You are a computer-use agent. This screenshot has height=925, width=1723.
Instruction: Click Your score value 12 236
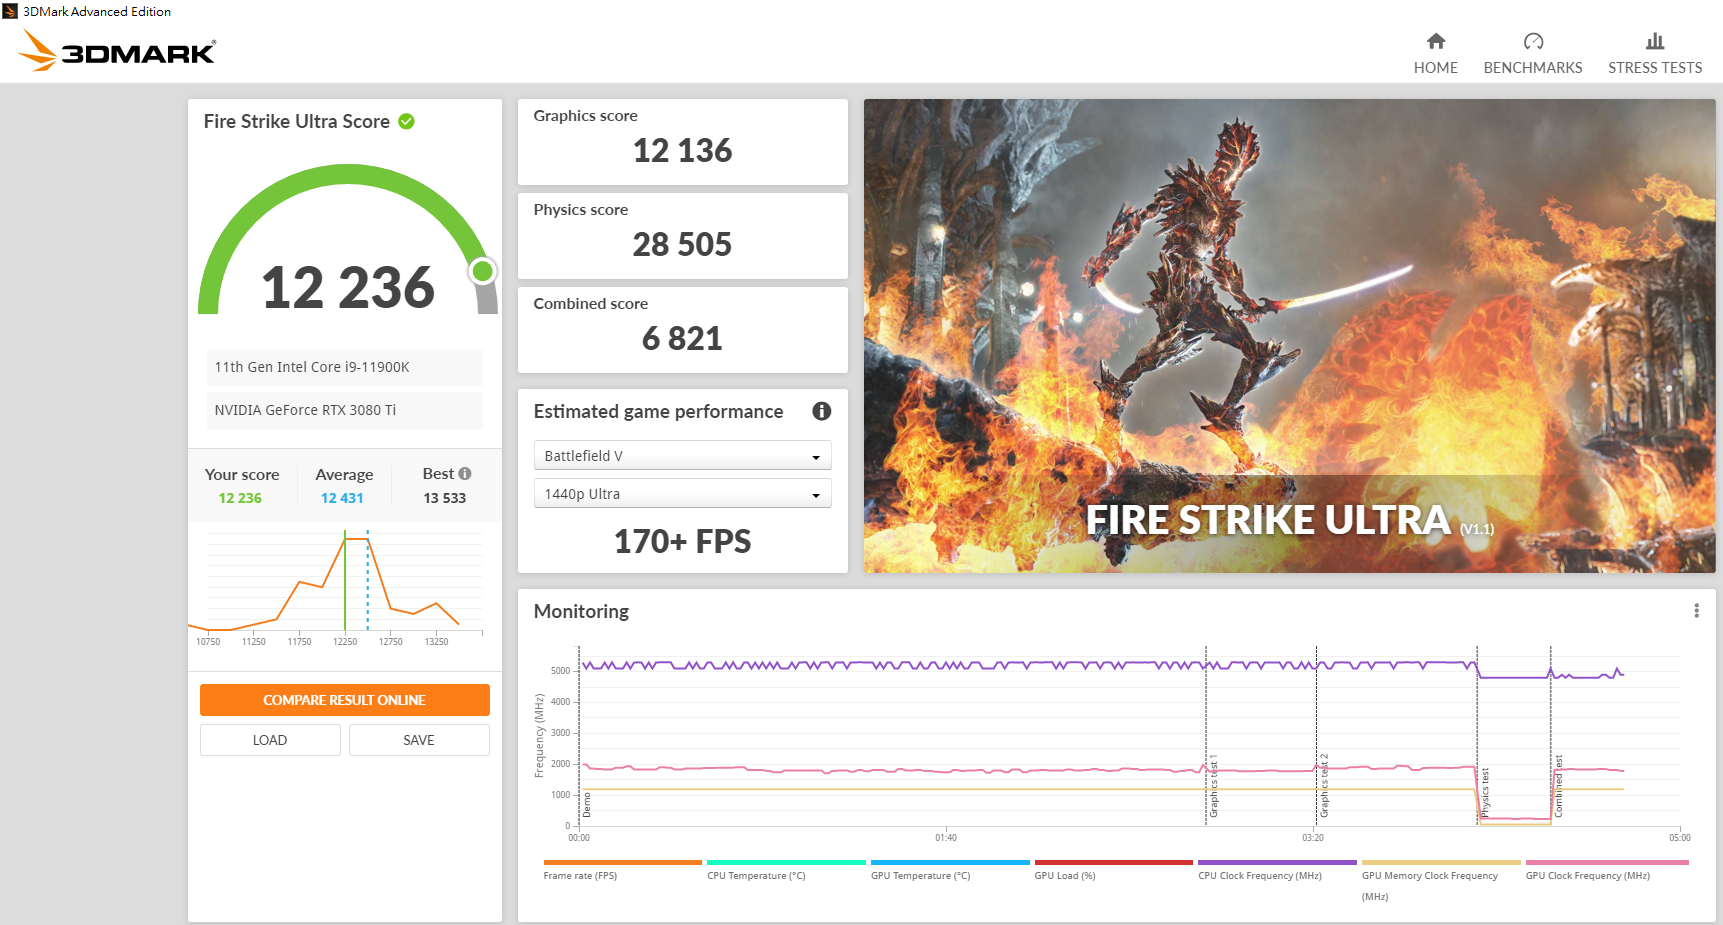pos(240,498)
